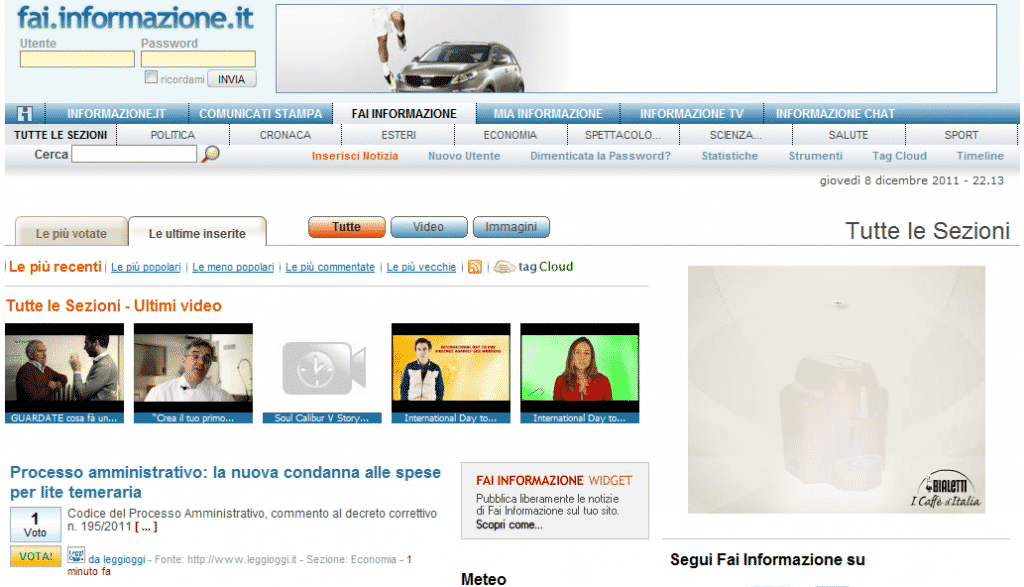Click the yellow VOTA! button

(x=35, y=556)
